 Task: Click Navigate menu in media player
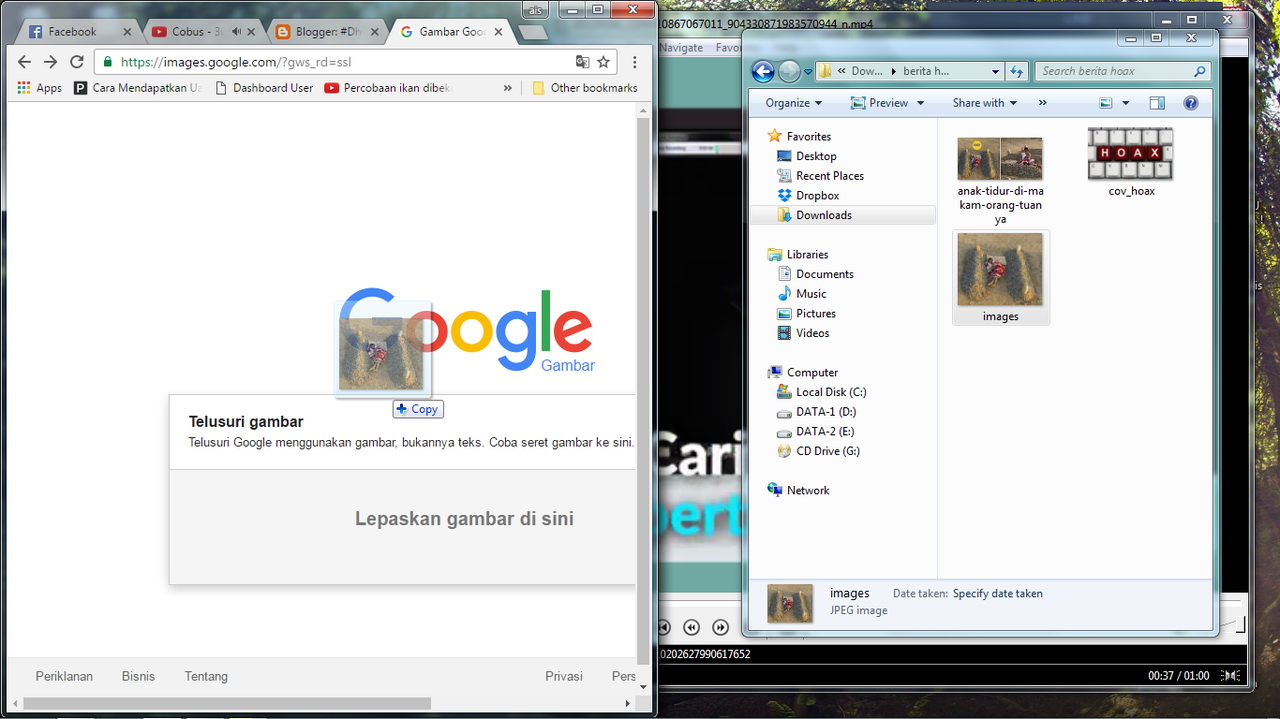pyautogui.click(x=682, y=47)
